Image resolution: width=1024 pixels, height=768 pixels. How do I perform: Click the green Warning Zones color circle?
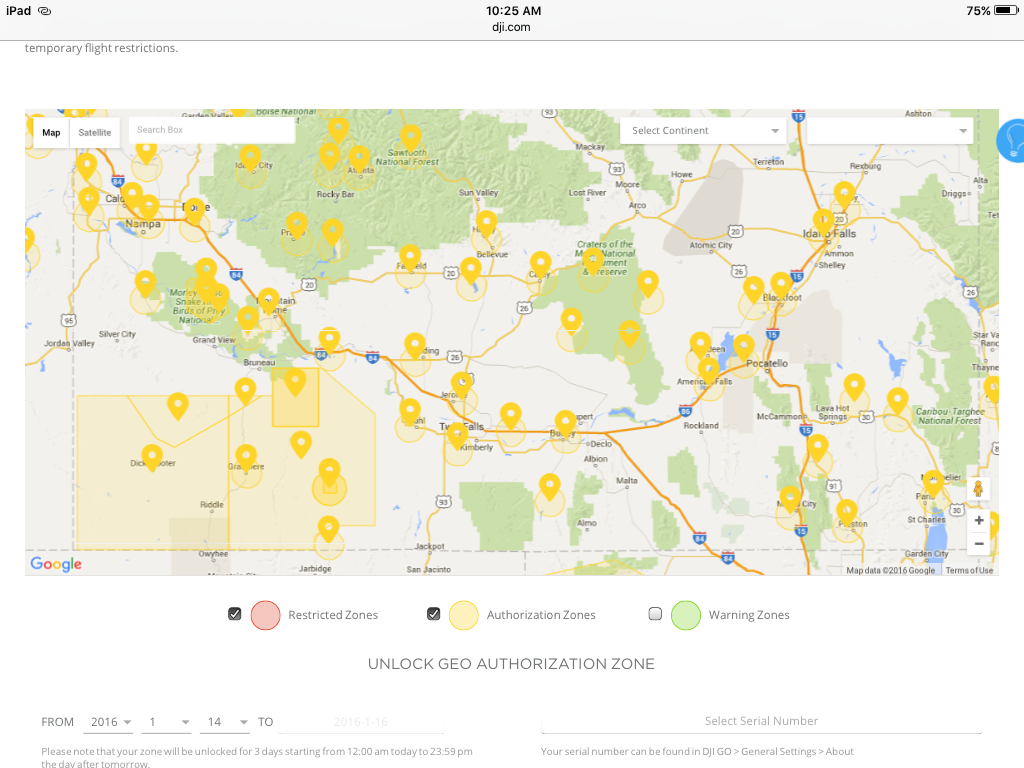[686, 615]
